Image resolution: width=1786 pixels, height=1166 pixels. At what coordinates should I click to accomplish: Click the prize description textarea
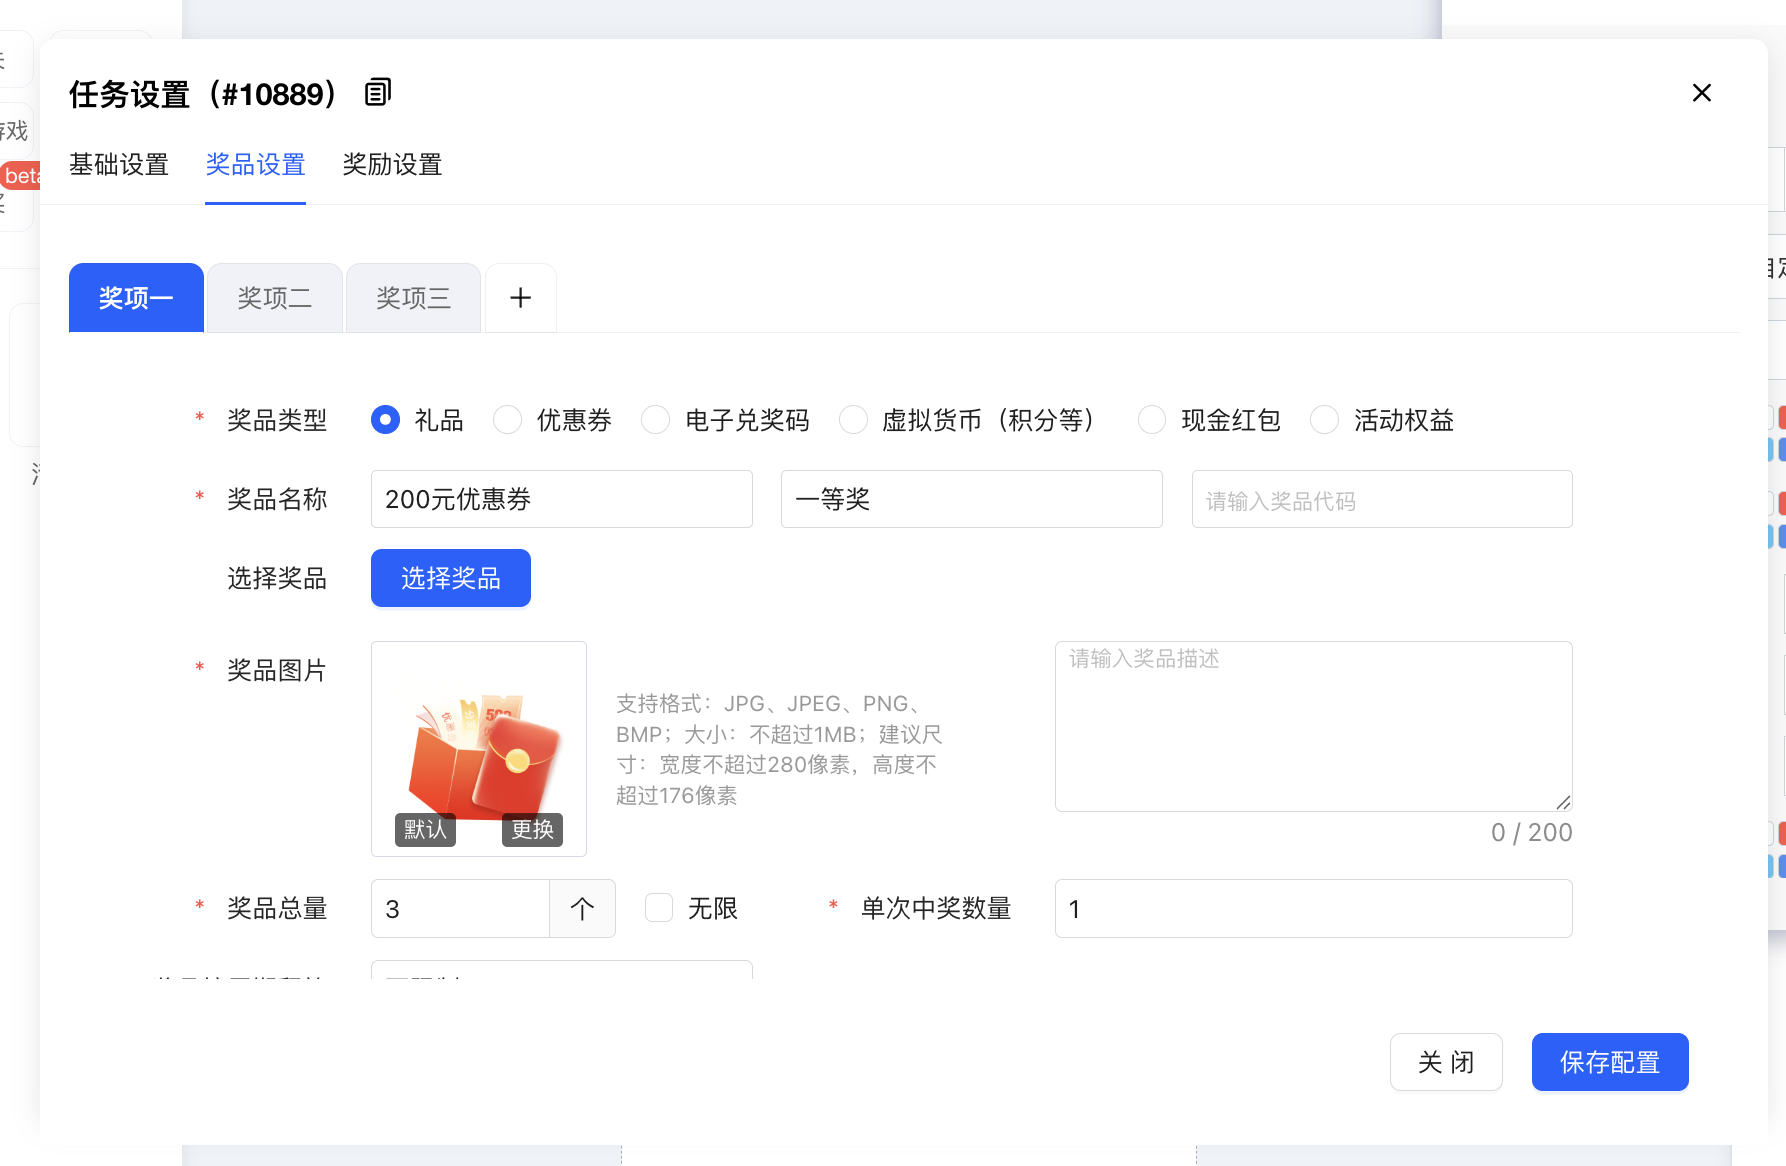pos(1313,726)
